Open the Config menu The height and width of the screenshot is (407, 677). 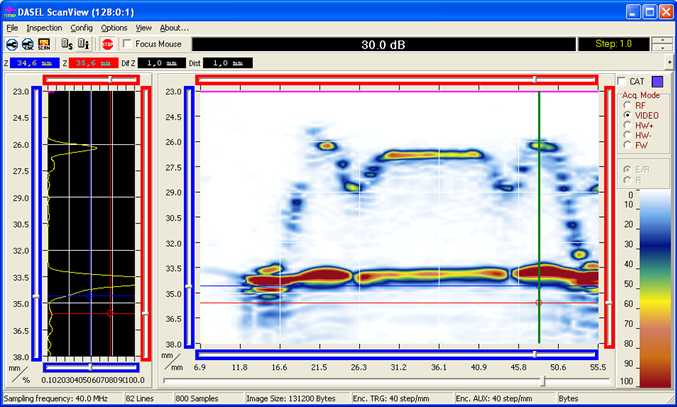pos(82,28)
